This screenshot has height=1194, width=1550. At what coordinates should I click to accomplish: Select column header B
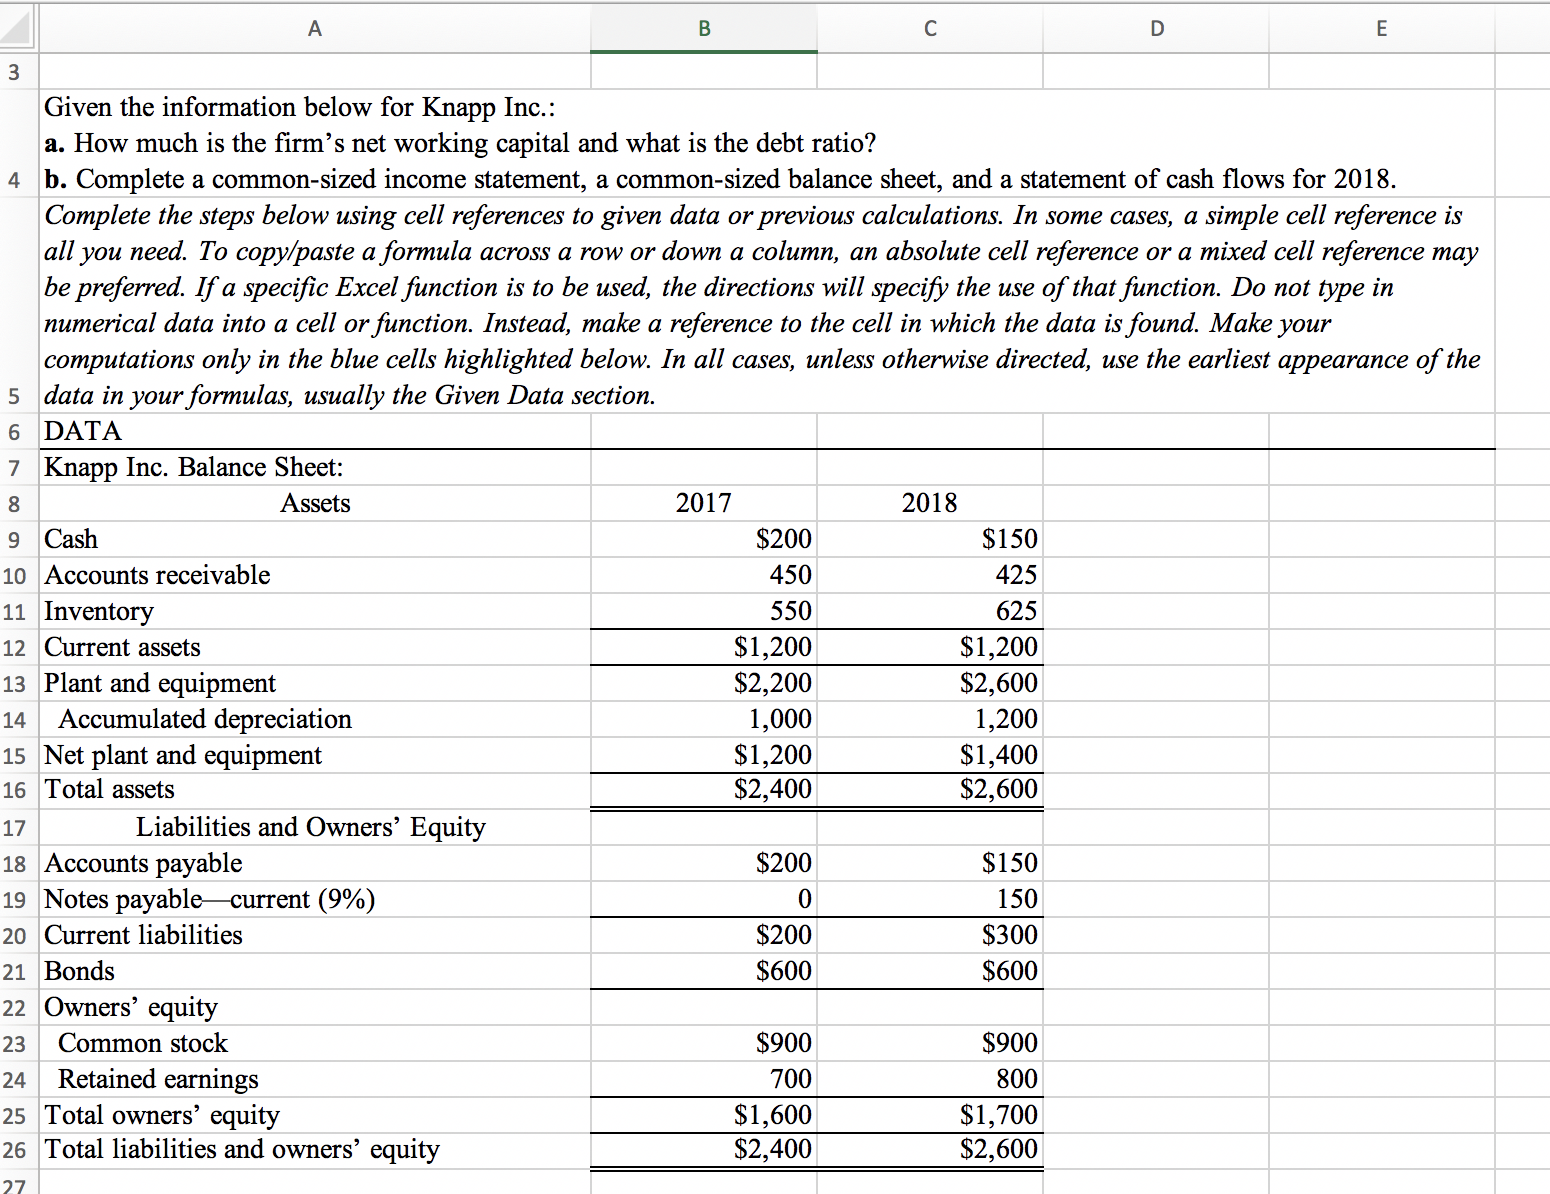(703, 28)
